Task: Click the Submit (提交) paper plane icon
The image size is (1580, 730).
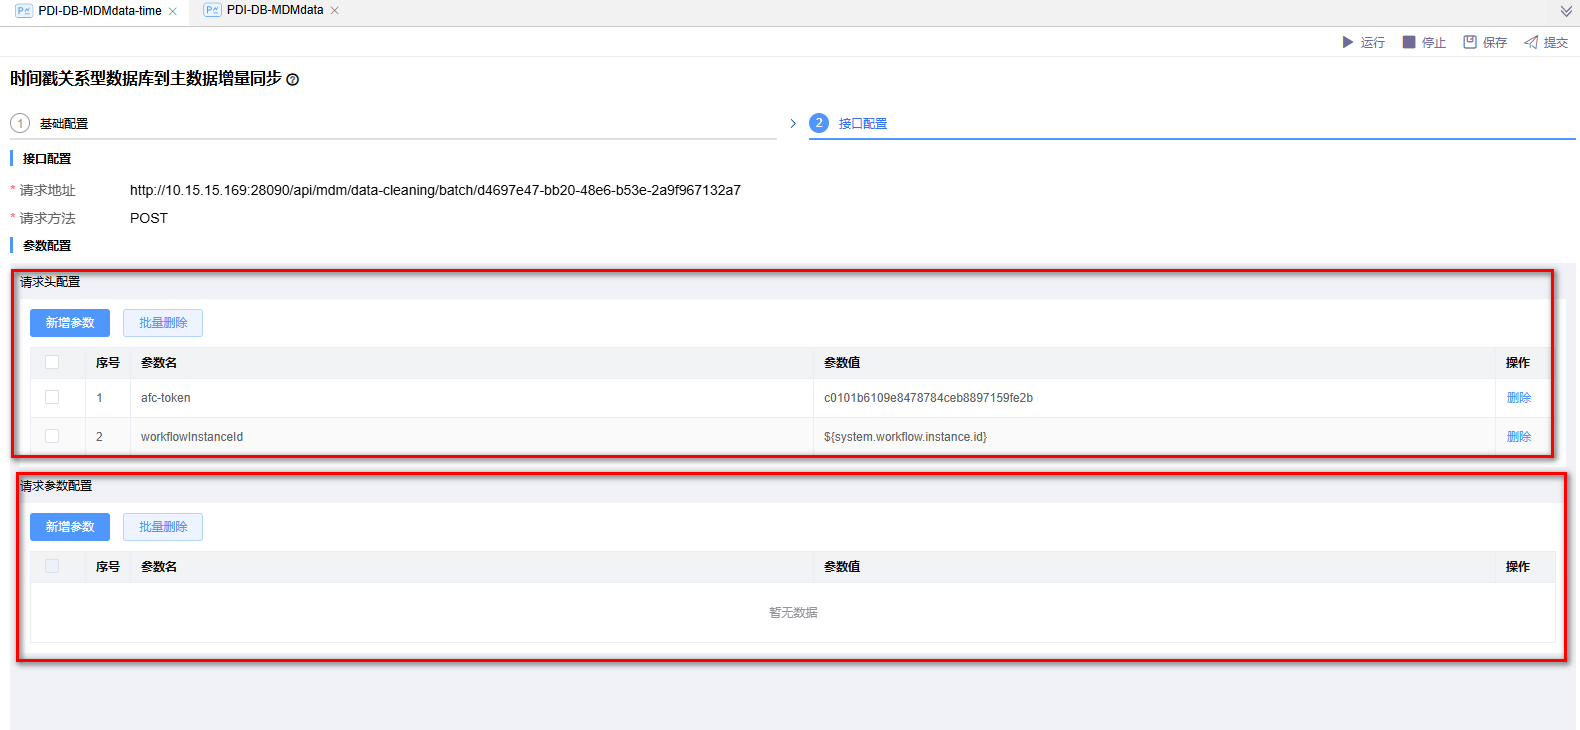Action: (x=1531, y=42)
